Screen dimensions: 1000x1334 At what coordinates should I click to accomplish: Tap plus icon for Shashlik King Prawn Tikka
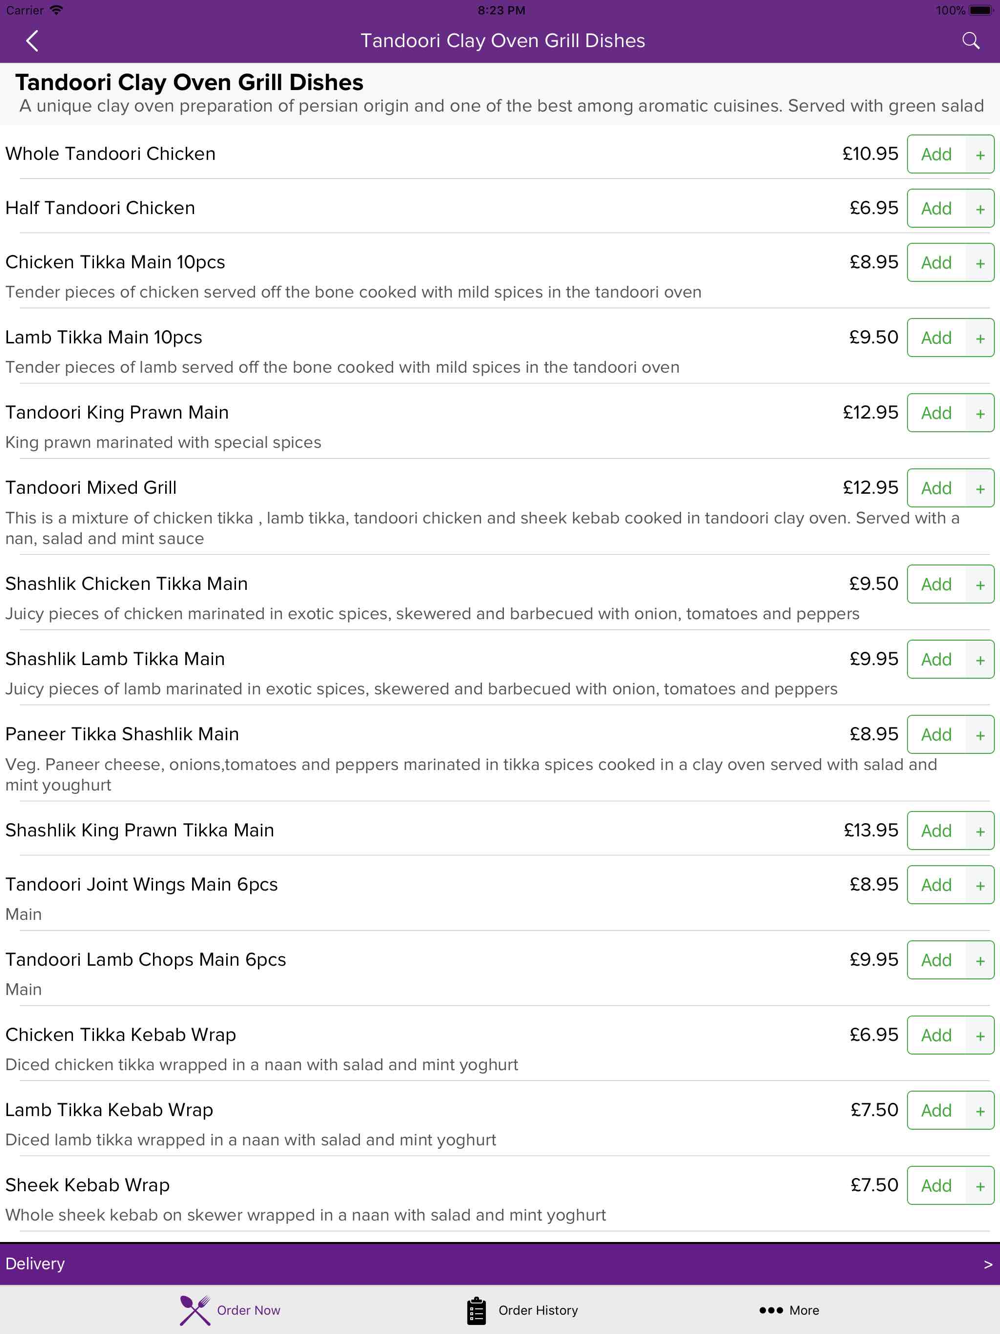pyautogui.click(x=980, y=831)
